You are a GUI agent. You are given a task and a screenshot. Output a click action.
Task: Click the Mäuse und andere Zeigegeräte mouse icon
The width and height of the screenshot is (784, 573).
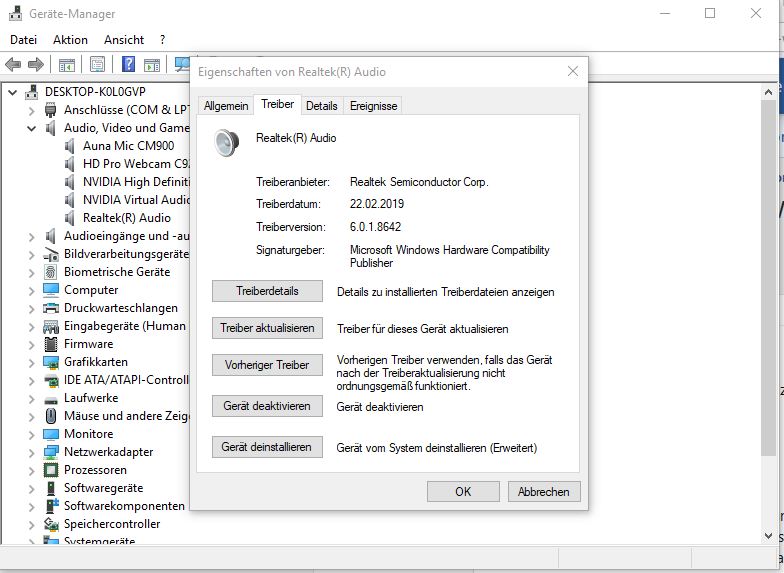tap(50, 416)
